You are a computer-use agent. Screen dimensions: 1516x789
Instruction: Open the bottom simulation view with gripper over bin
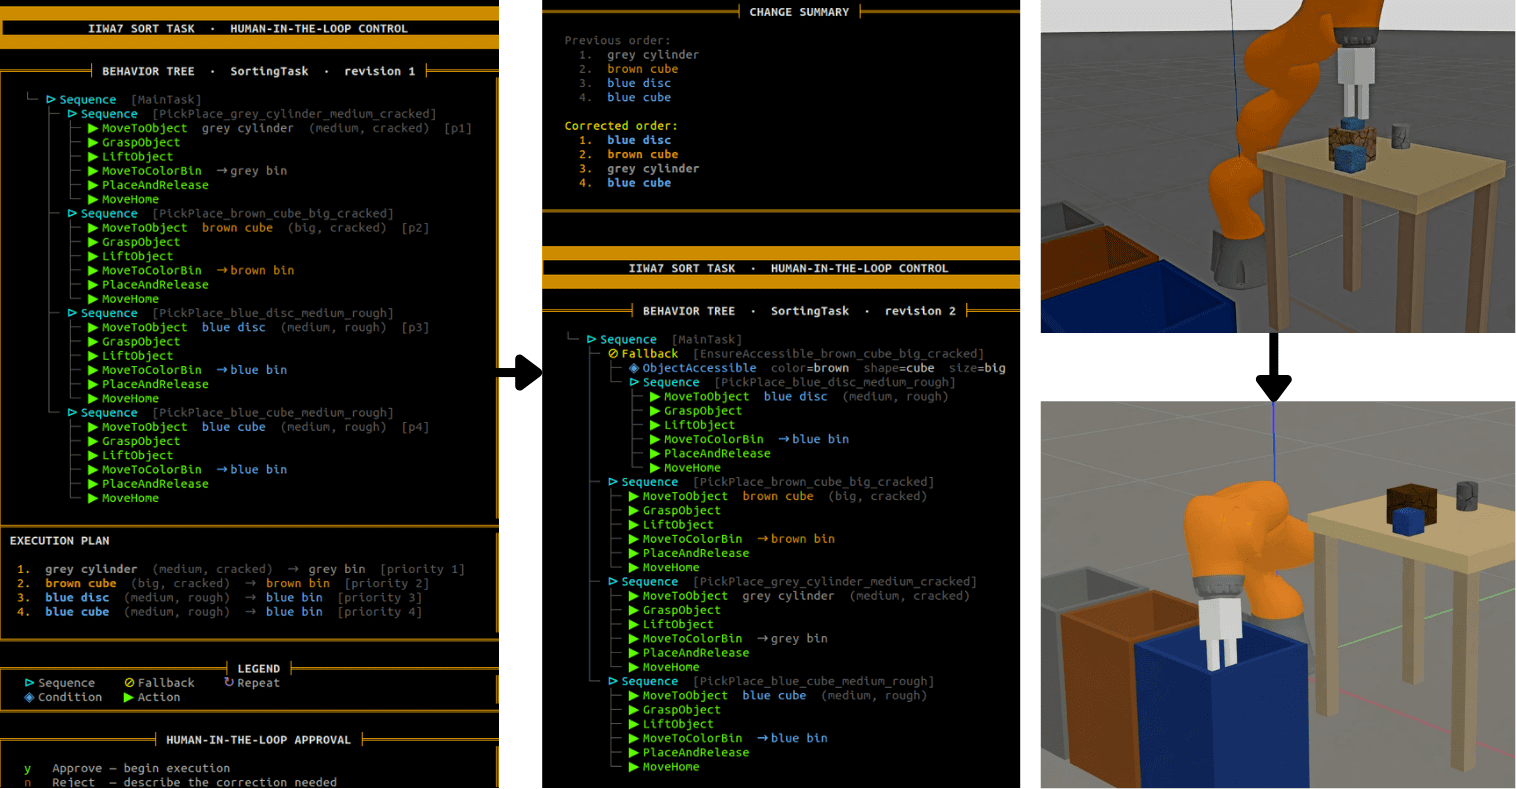click(x=1277, y=595)
